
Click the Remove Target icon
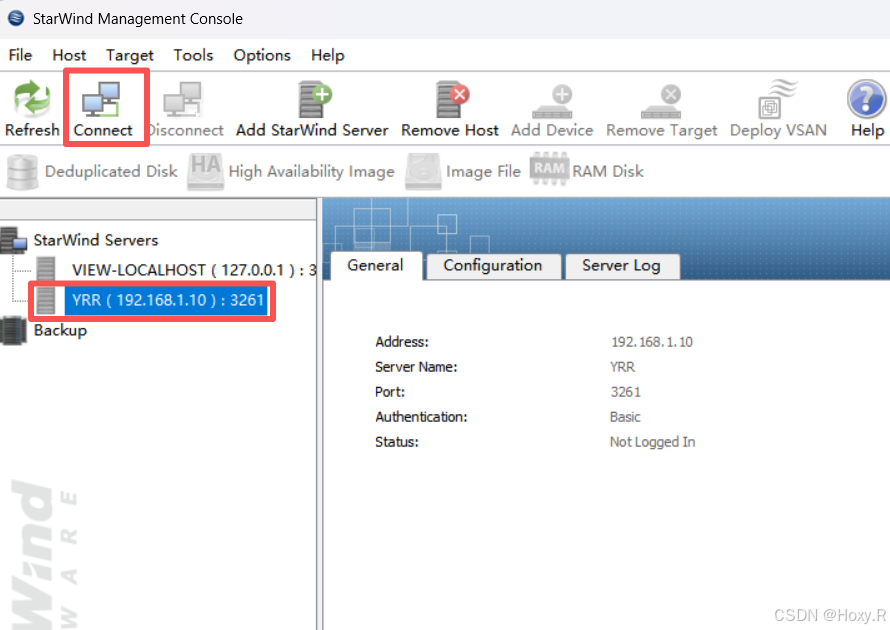pos(661,101)
